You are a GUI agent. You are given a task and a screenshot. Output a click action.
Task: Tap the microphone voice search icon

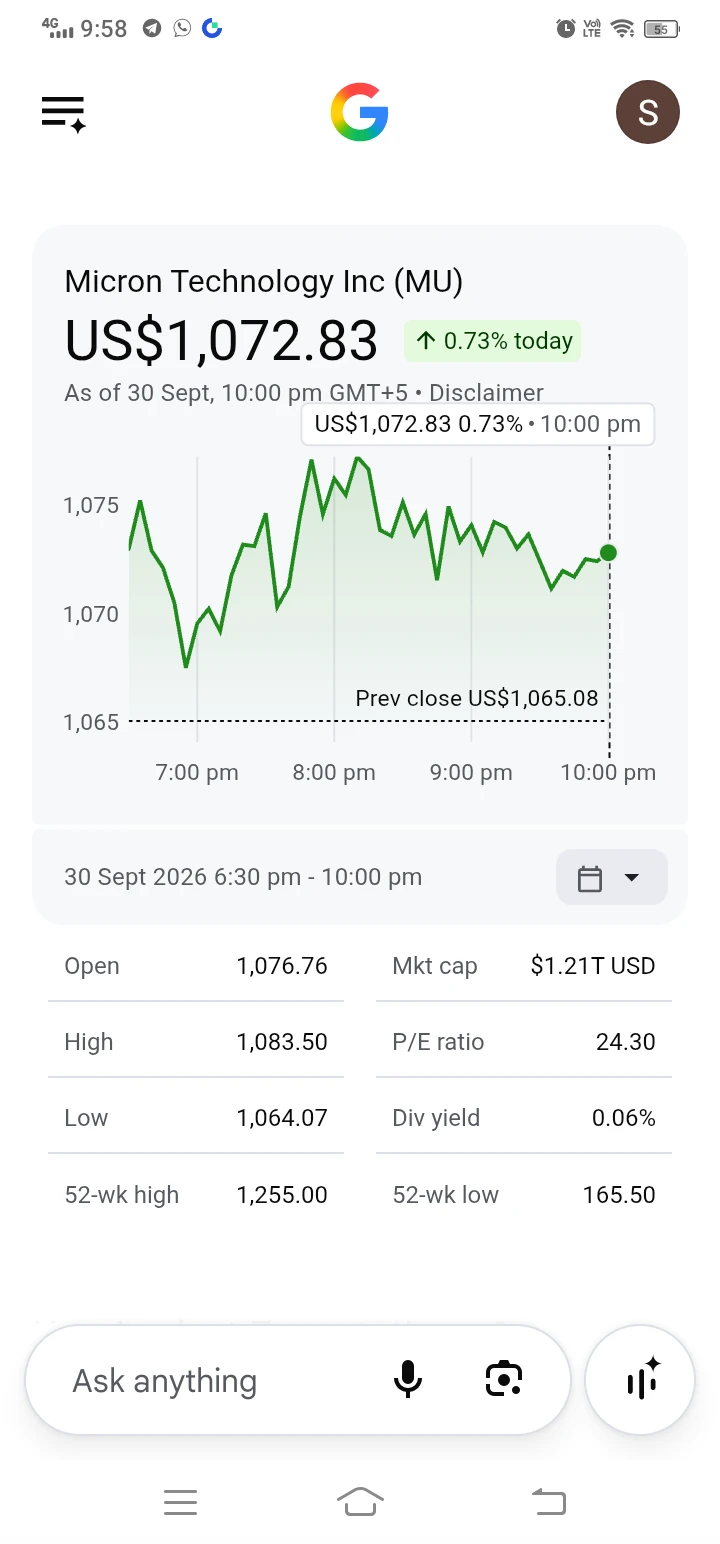(407, 1379)
